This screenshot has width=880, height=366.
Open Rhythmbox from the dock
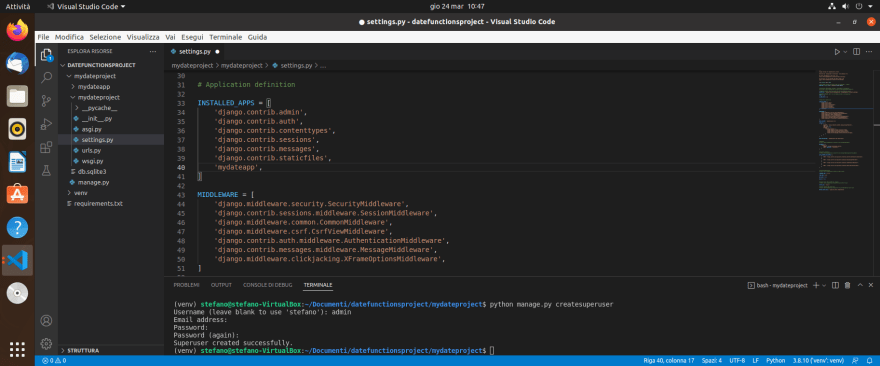point(17,129)
